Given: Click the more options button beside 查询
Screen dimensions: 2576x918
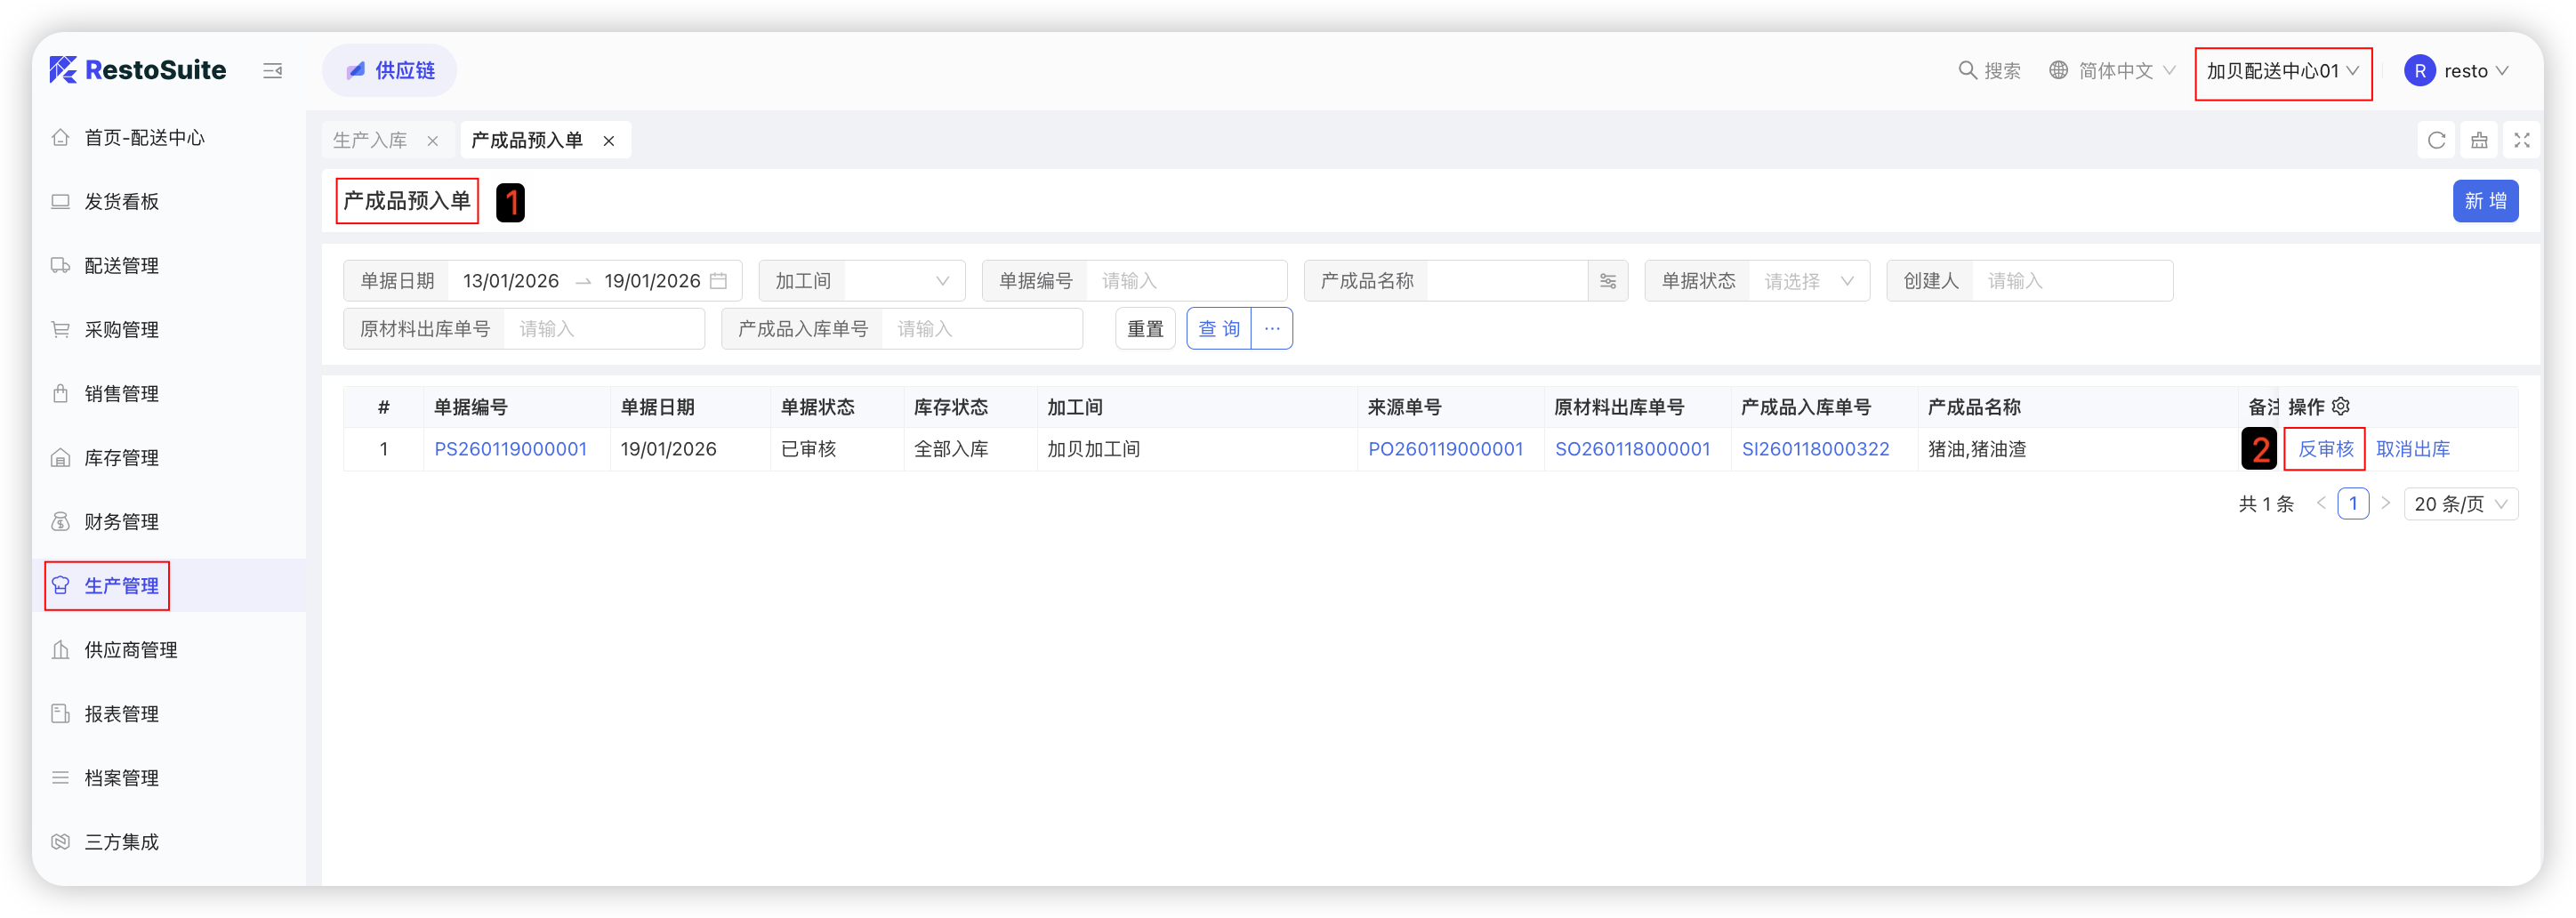Looking at the screenshot, I should pyautogui.click(x=1271, y=329).
